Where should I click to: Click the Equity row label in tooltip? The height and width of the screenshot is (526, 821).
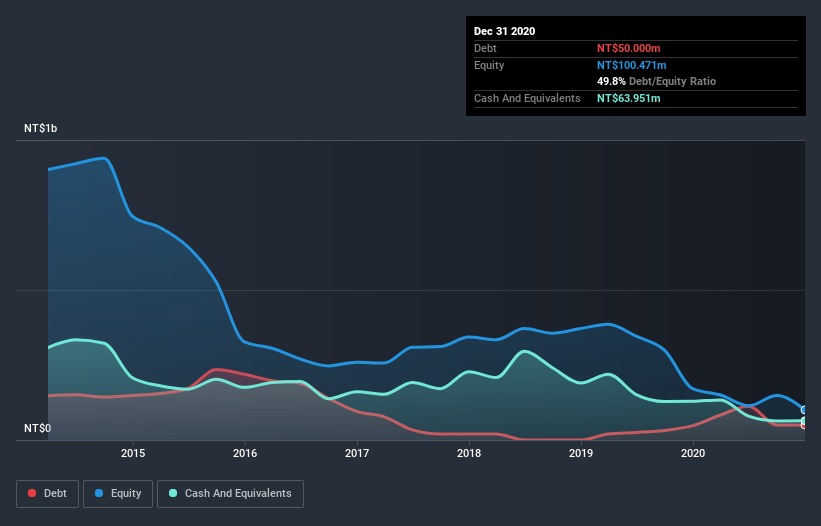point(489,65)
